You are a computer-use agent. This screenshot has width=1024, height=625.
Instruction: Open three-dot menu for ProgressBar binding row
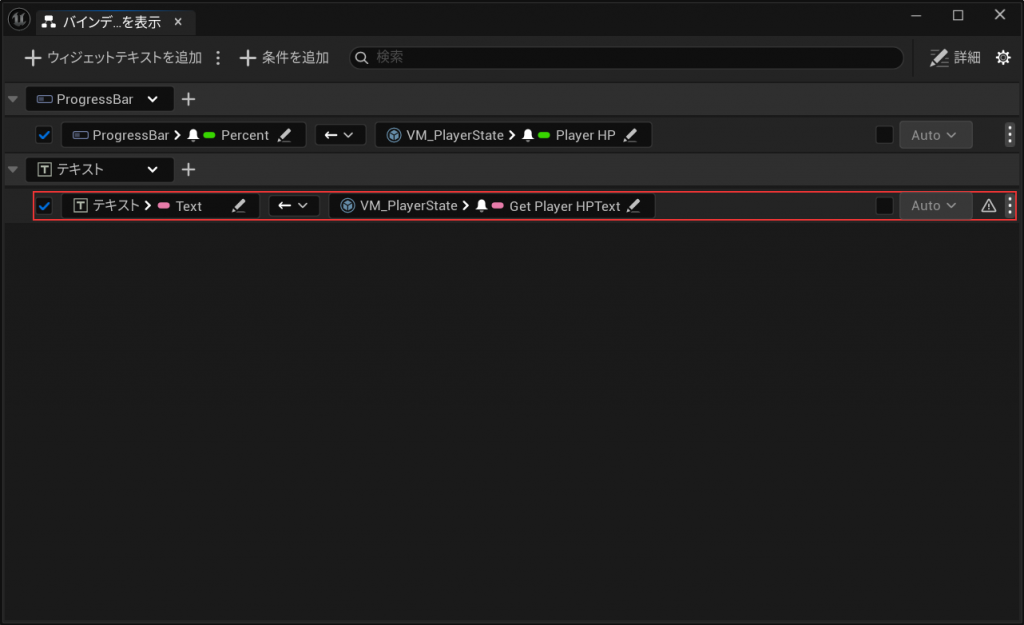[1009, 135]
